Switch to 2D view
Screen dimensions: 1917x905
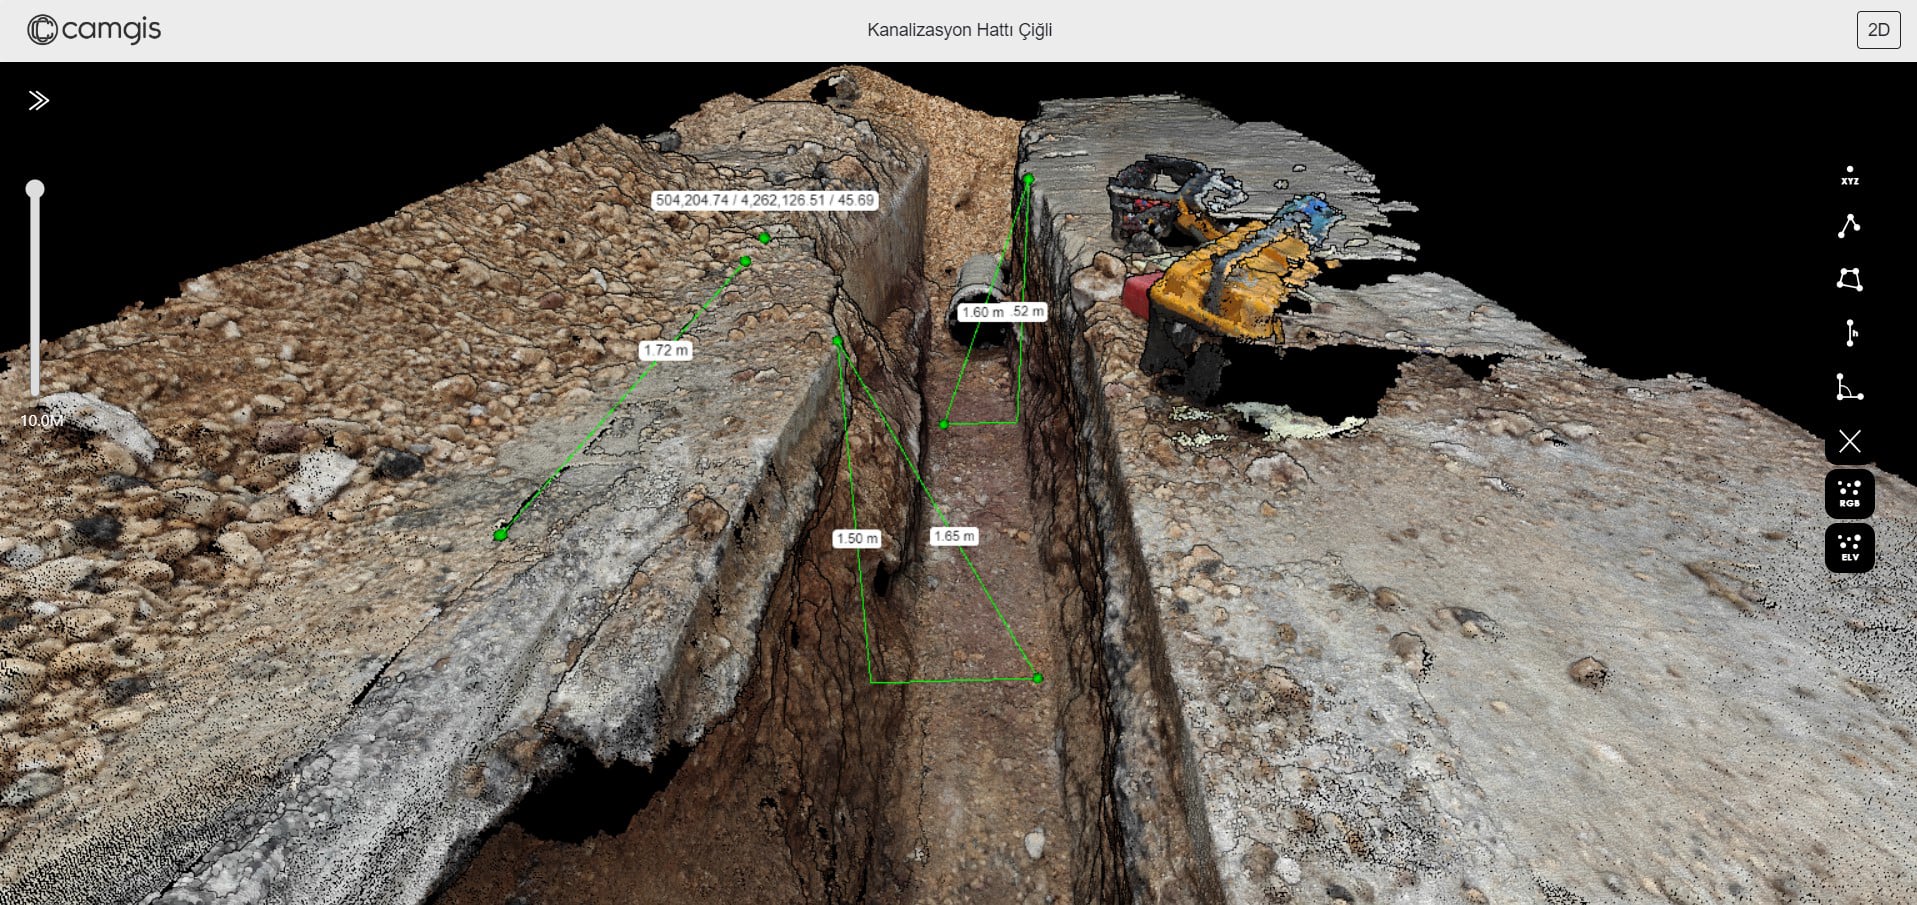pyautogui.click(x=1878, y=30)
